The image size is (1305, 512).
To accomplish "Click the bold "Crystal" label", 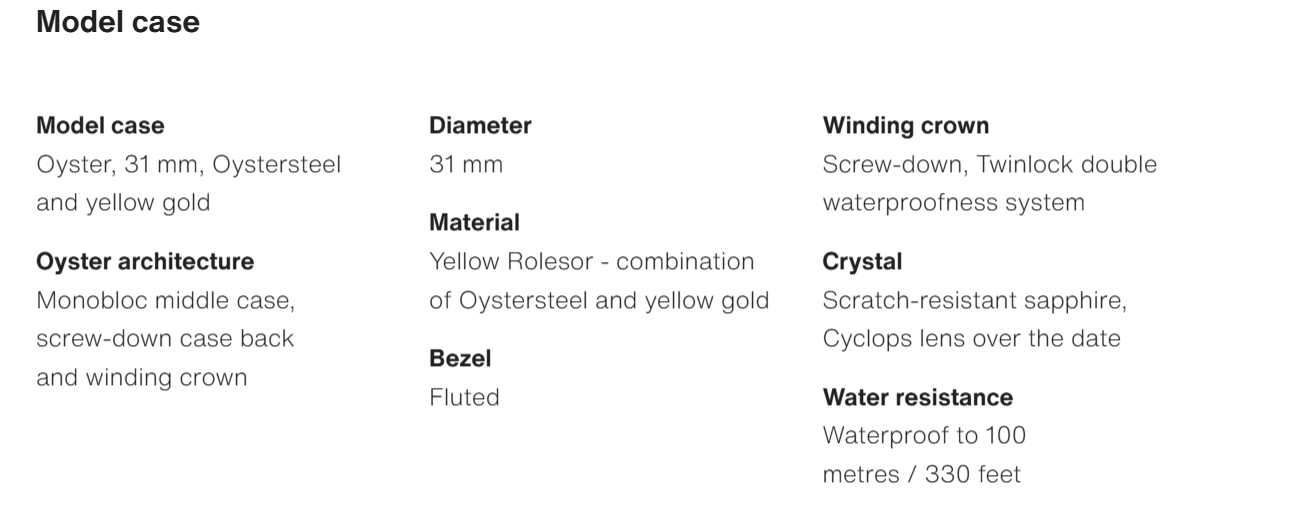I will (862, 262).
